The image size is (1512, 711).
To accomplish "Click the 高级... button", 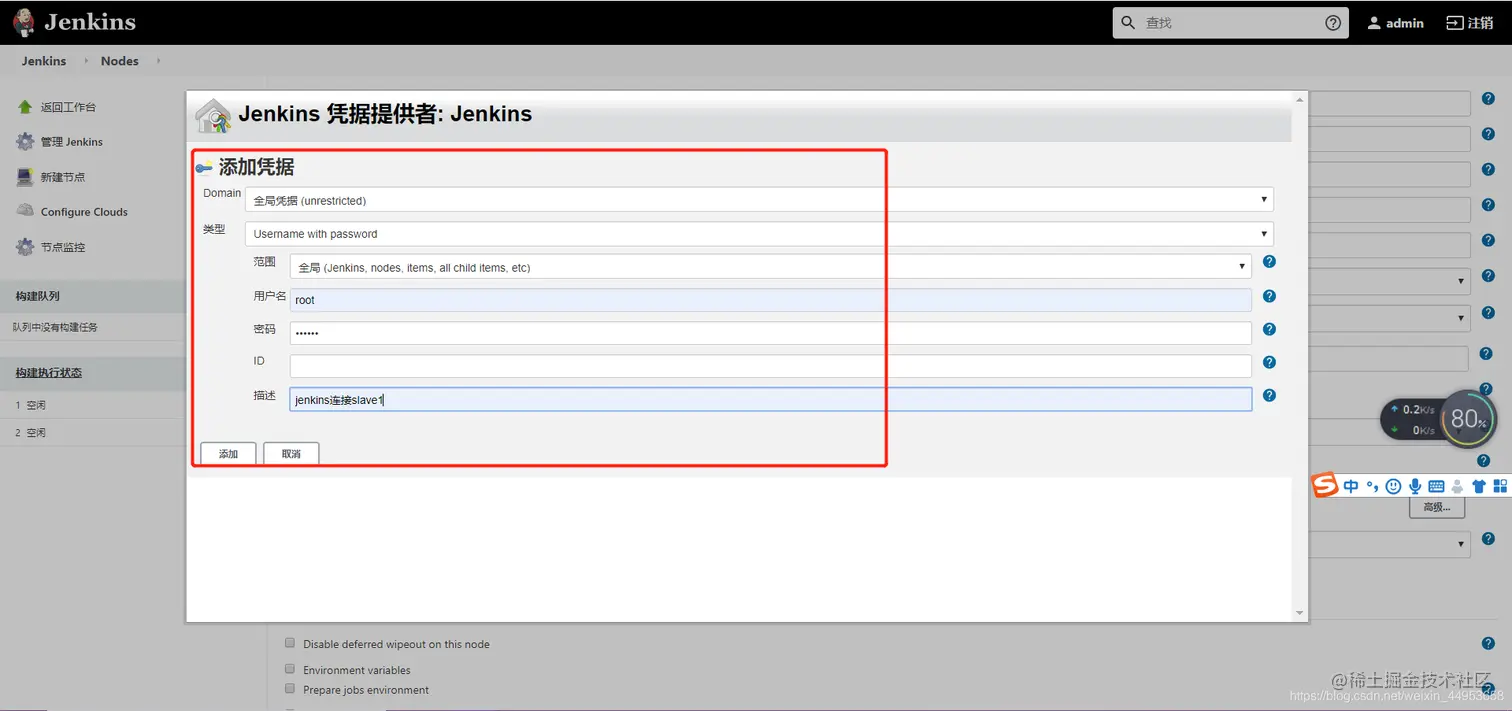I will click(x=1437, y=507).
